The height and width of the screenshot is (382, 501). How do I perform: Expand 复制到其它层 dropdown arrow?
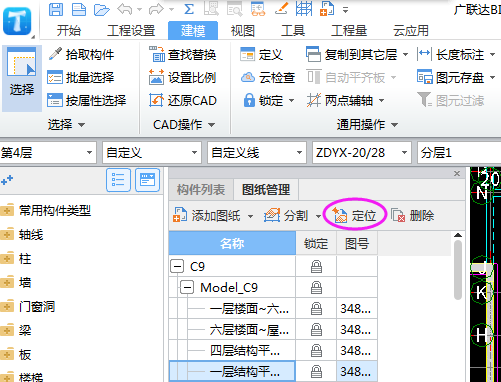pyautogui.click(x=405, y=55)
